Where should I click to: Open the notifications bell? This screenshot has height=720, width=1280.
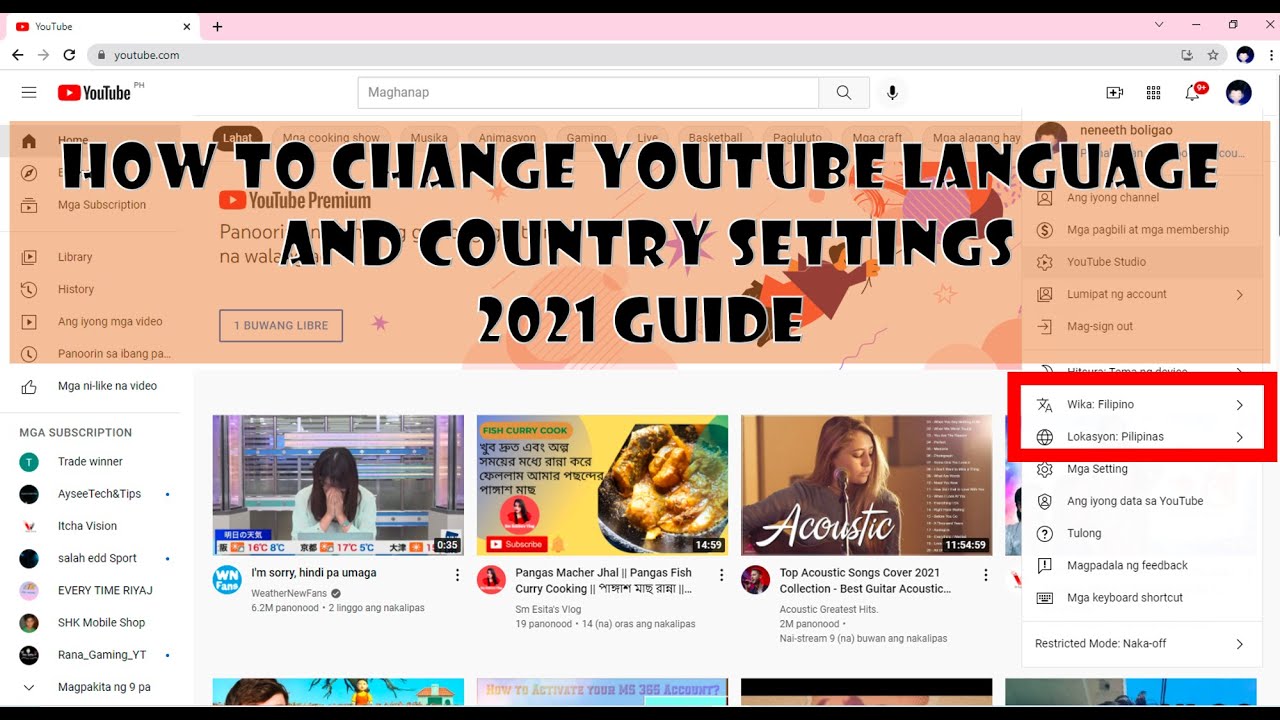pyautogui.click(x=1192, y=92)
